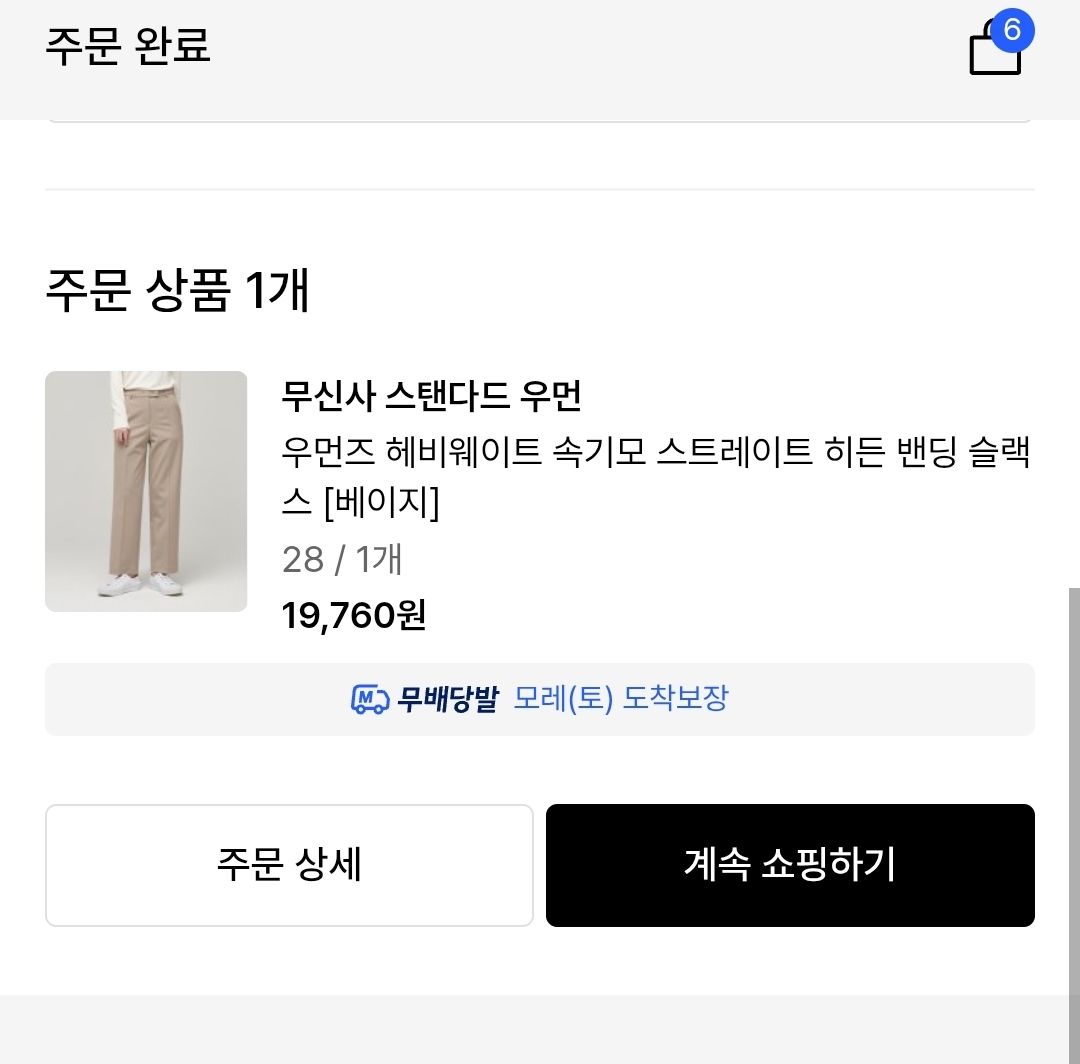Open the shopping bag cart icon
Screen dimensions: 1080x1064
[995, 52]
